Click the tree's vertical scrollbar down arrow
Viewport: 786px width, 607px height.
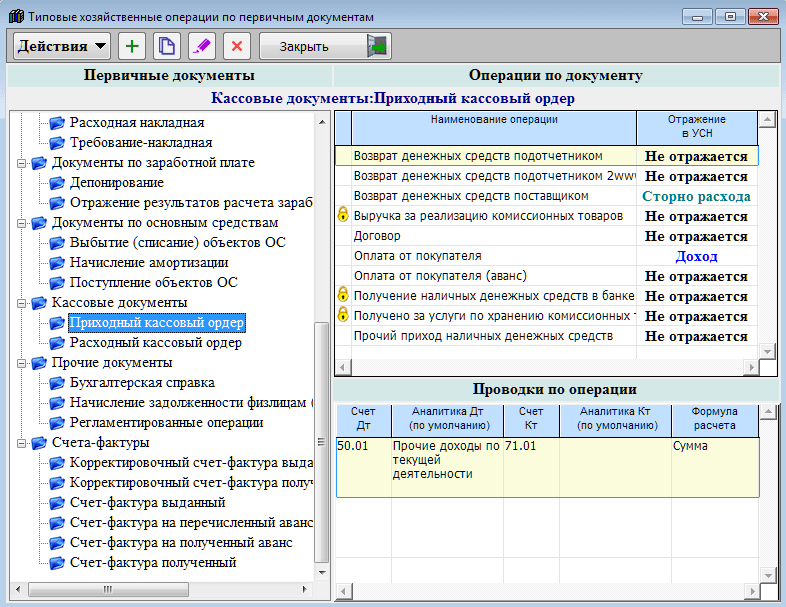point(322,572)
